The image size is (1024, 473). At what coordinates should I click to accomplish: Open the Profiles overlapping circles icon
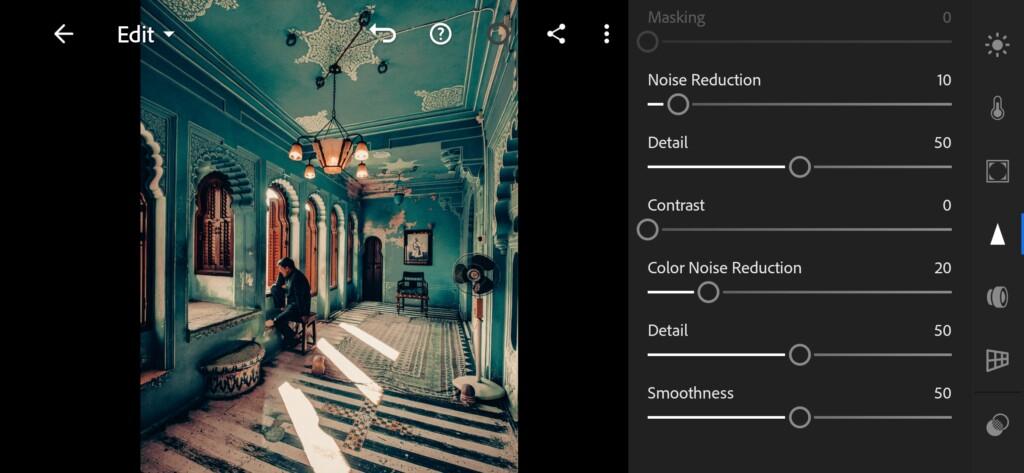pyautogui.click(x=997, y=425)
